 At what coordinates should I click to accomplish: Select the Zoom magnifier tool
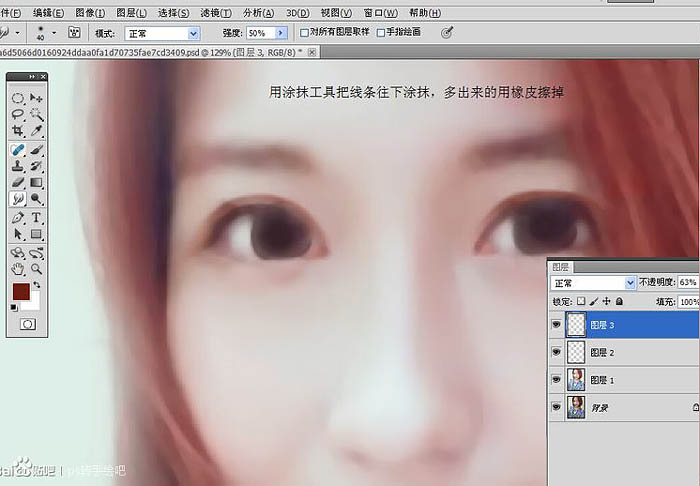[x=36, y=269]
